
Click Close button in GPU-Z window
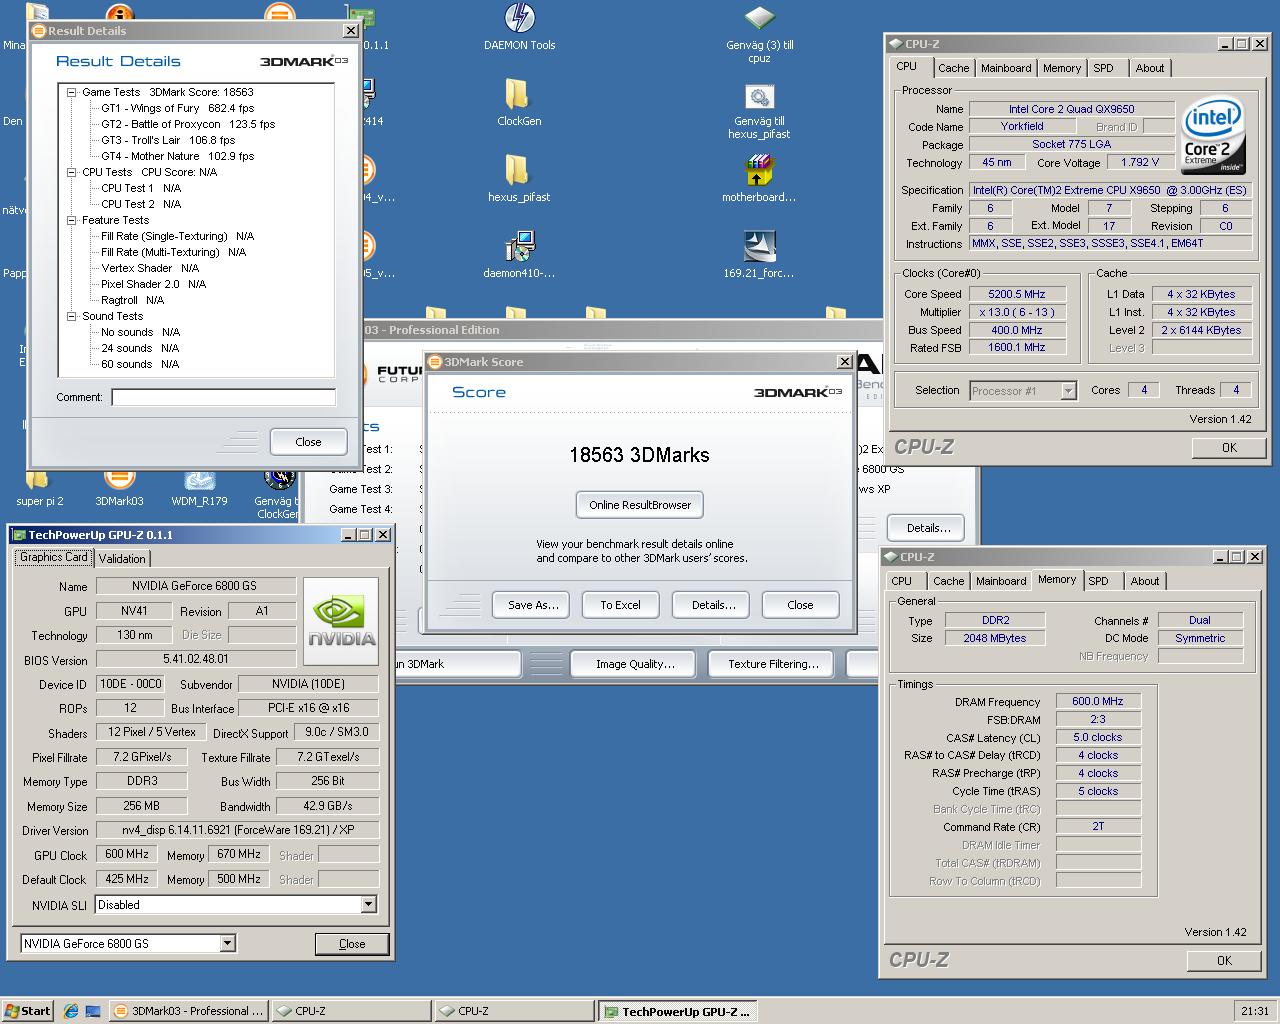[352, 944]
